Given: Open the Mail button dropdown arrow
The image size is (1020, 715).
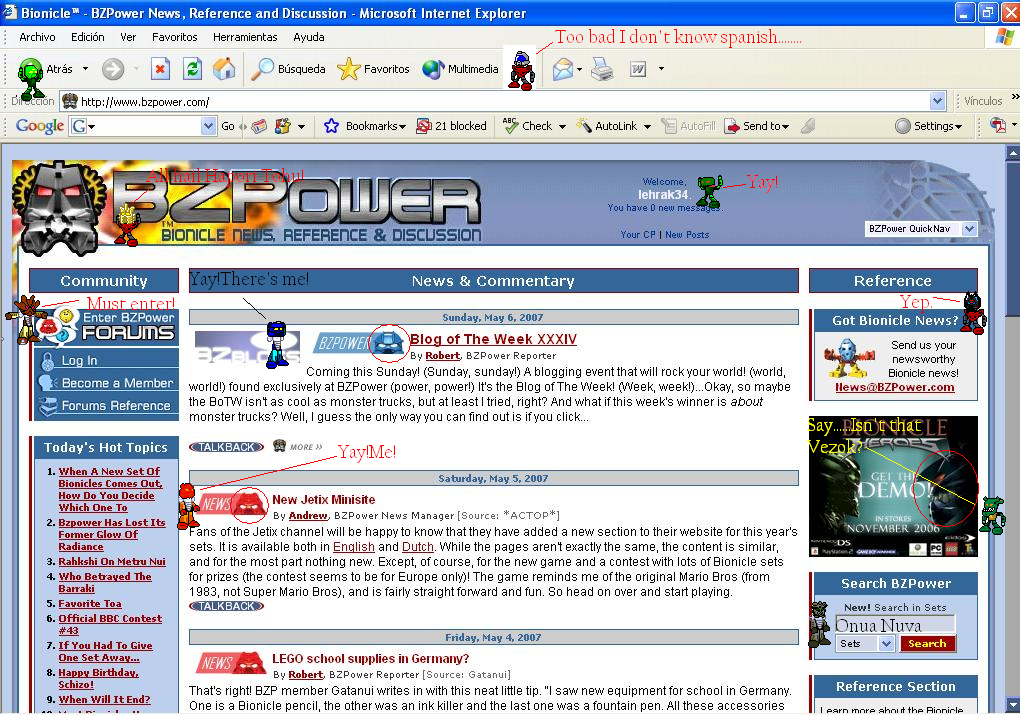Looking at the screenshot, I should pyautogui.click(x=579, y=68).
